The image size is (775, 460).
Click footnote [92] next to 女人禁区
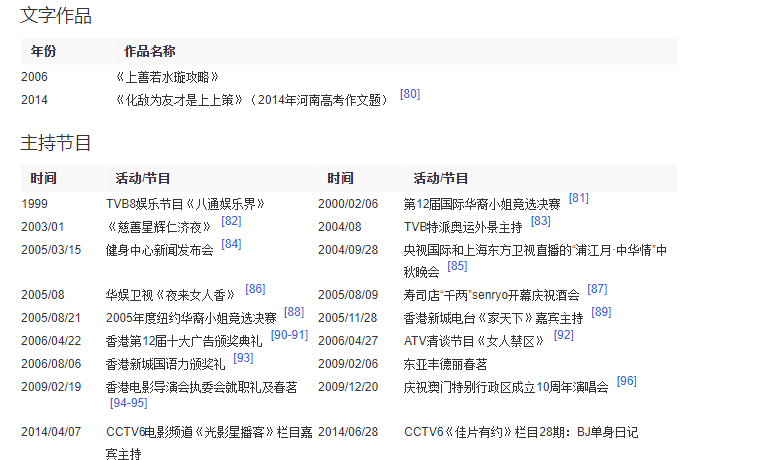tap(563, 335)
